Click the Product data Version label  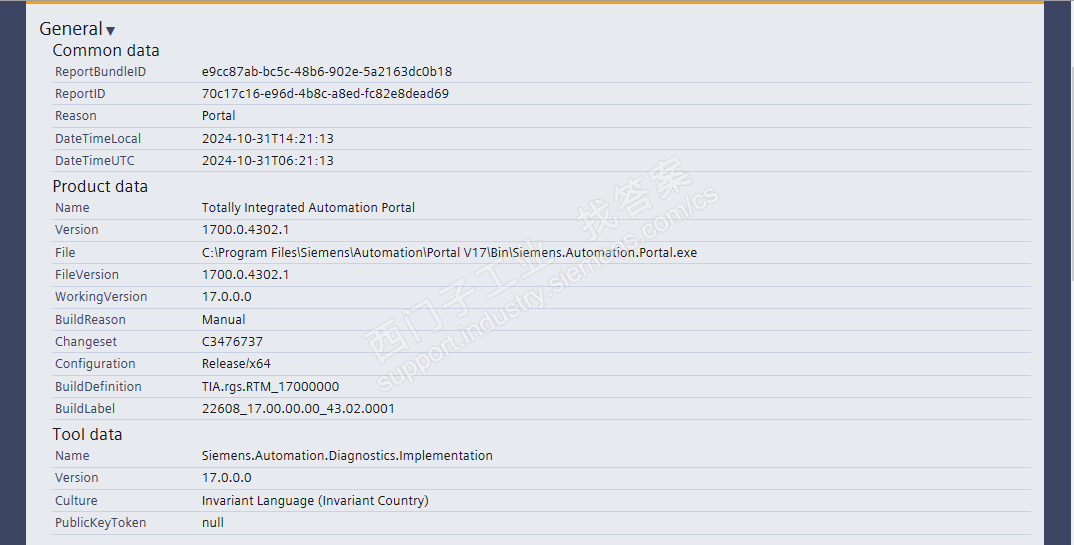(x=77, y=229)
